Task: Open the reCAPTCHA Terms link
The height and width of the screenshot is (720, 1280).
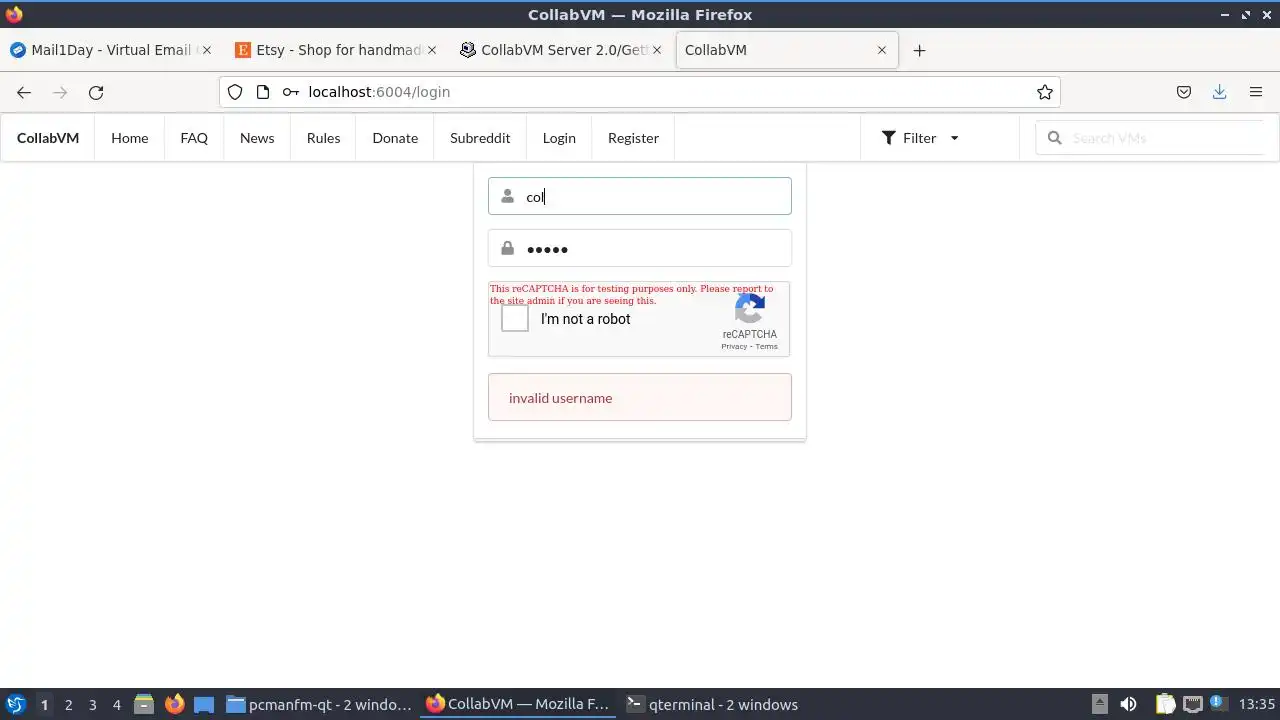Action: 767,347
